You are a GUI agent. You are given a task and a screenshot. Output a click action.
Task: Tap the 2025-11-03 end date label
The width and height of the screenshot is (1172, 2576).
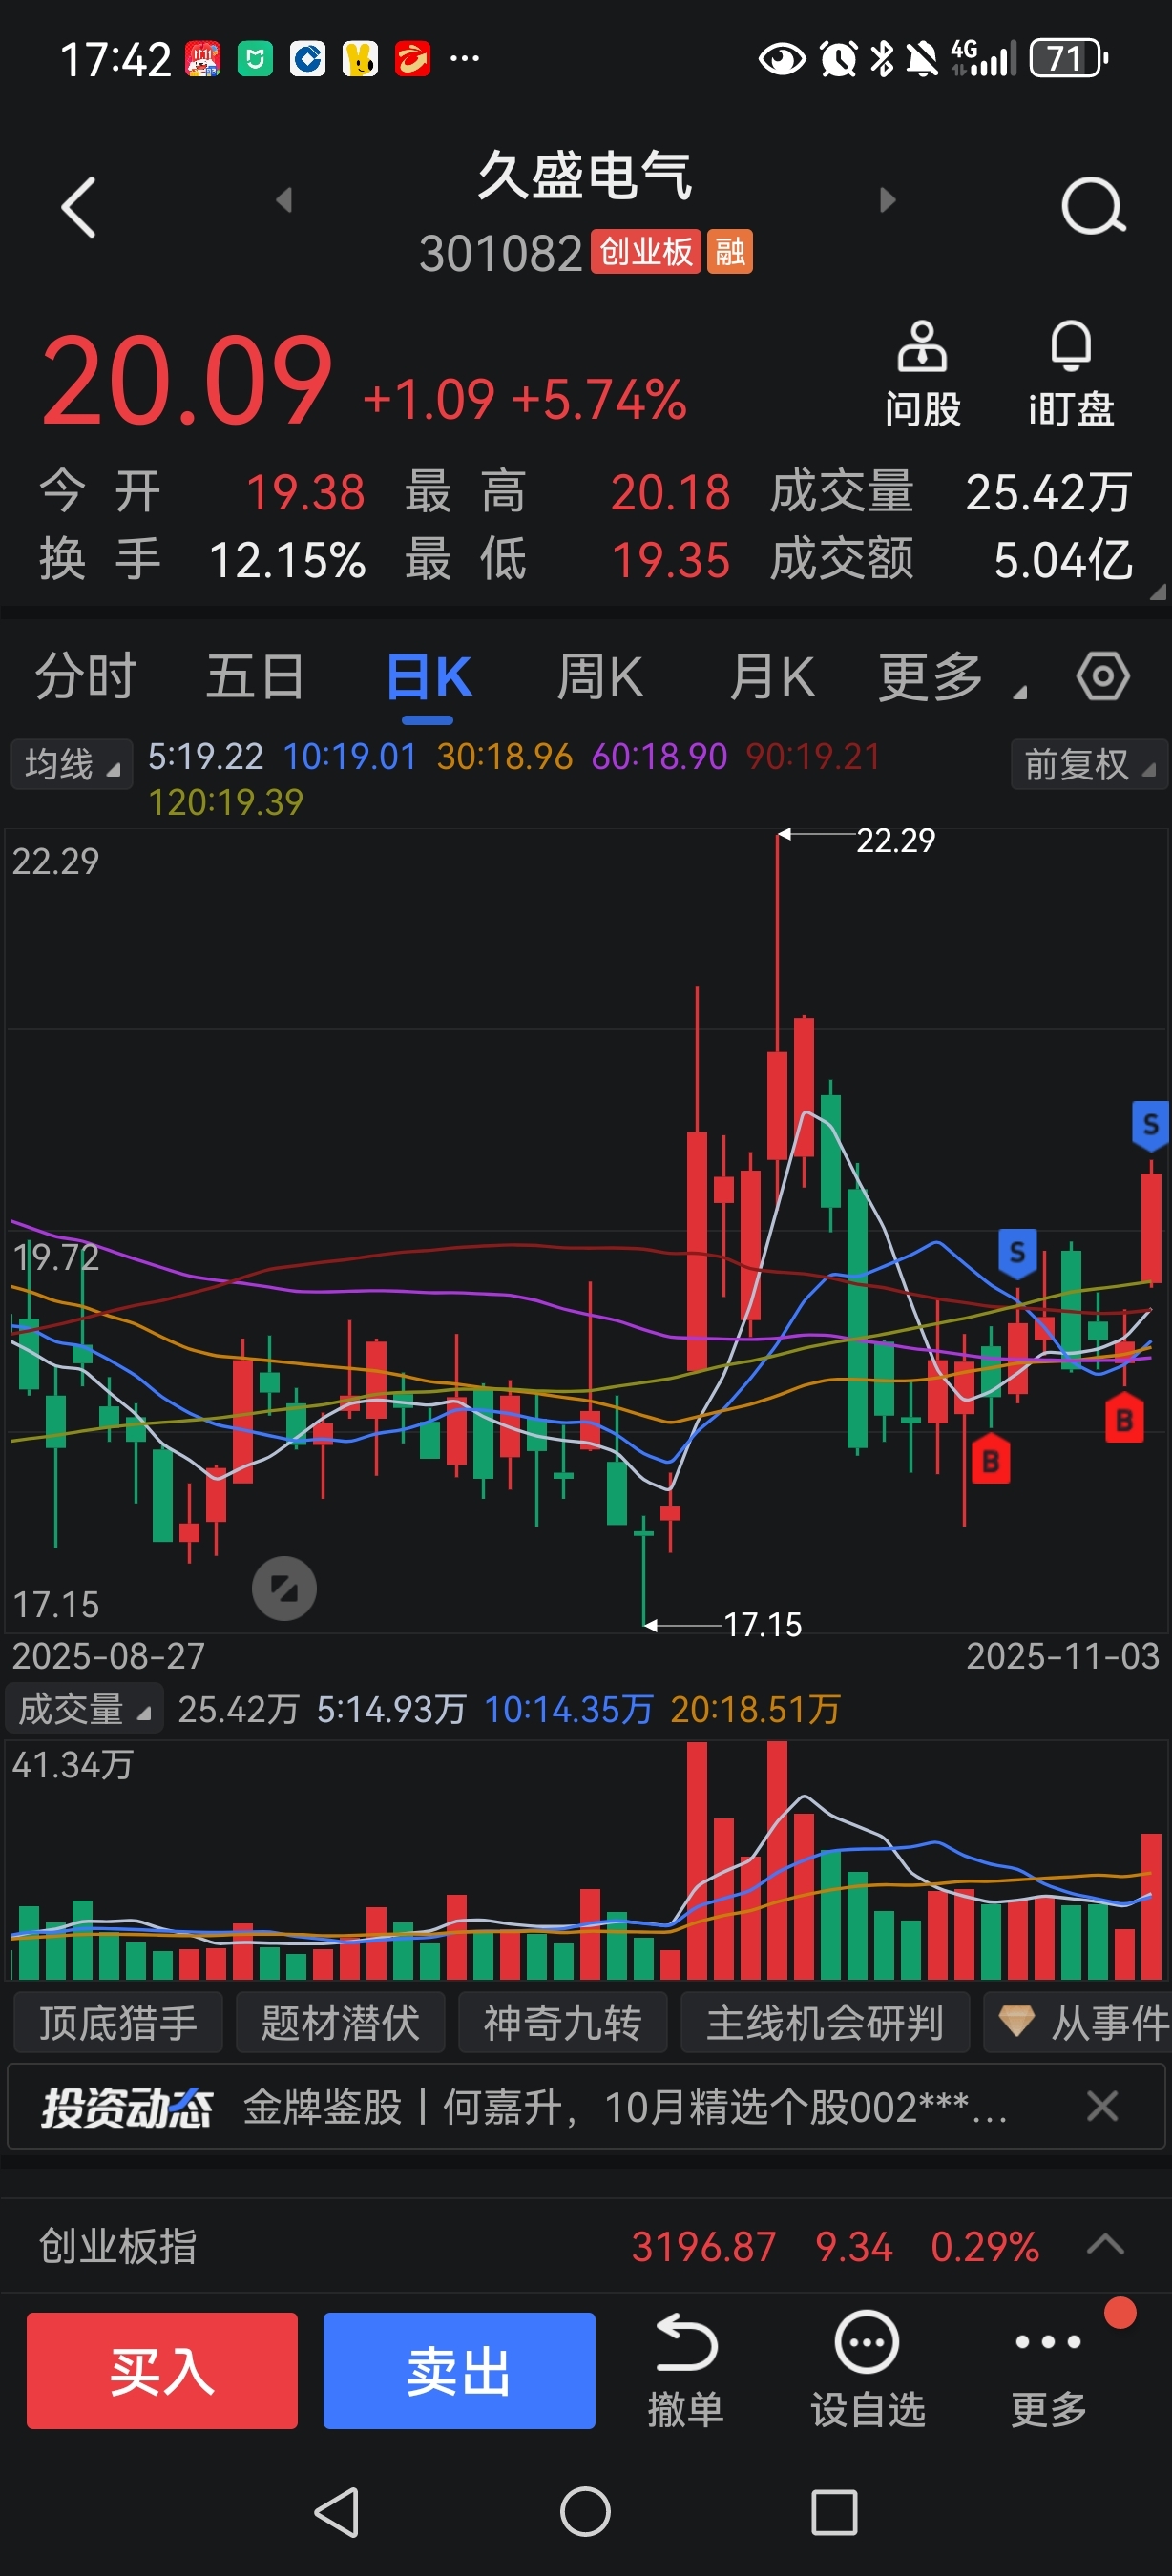point(1062,1656)
